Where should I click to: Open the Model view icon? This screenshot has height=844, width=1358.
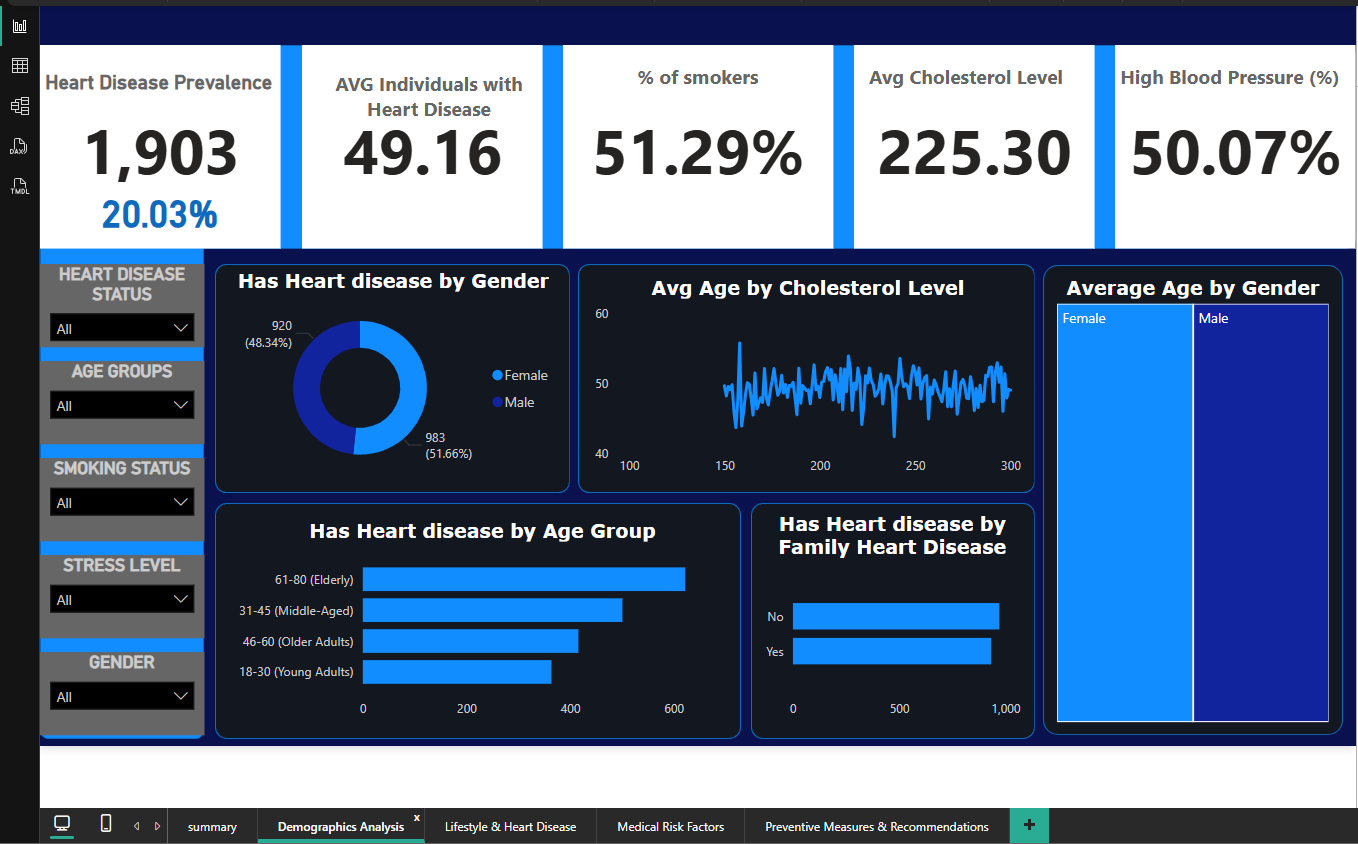pyautogui.click(x=19, y=106)
